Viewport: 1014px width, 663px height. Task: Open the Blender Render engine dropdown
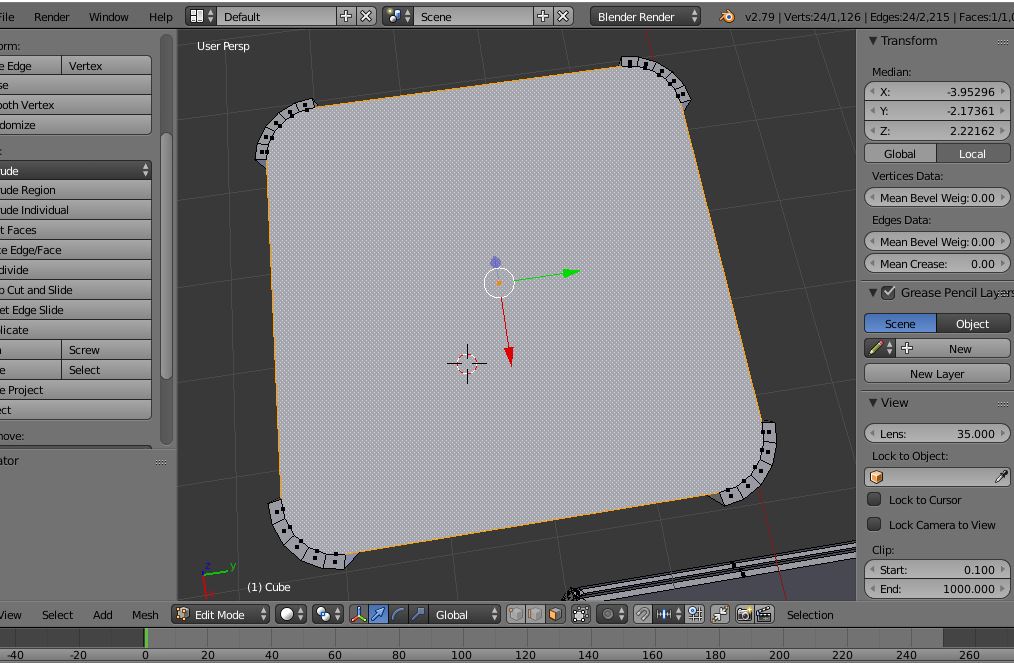tap(645, 16)
